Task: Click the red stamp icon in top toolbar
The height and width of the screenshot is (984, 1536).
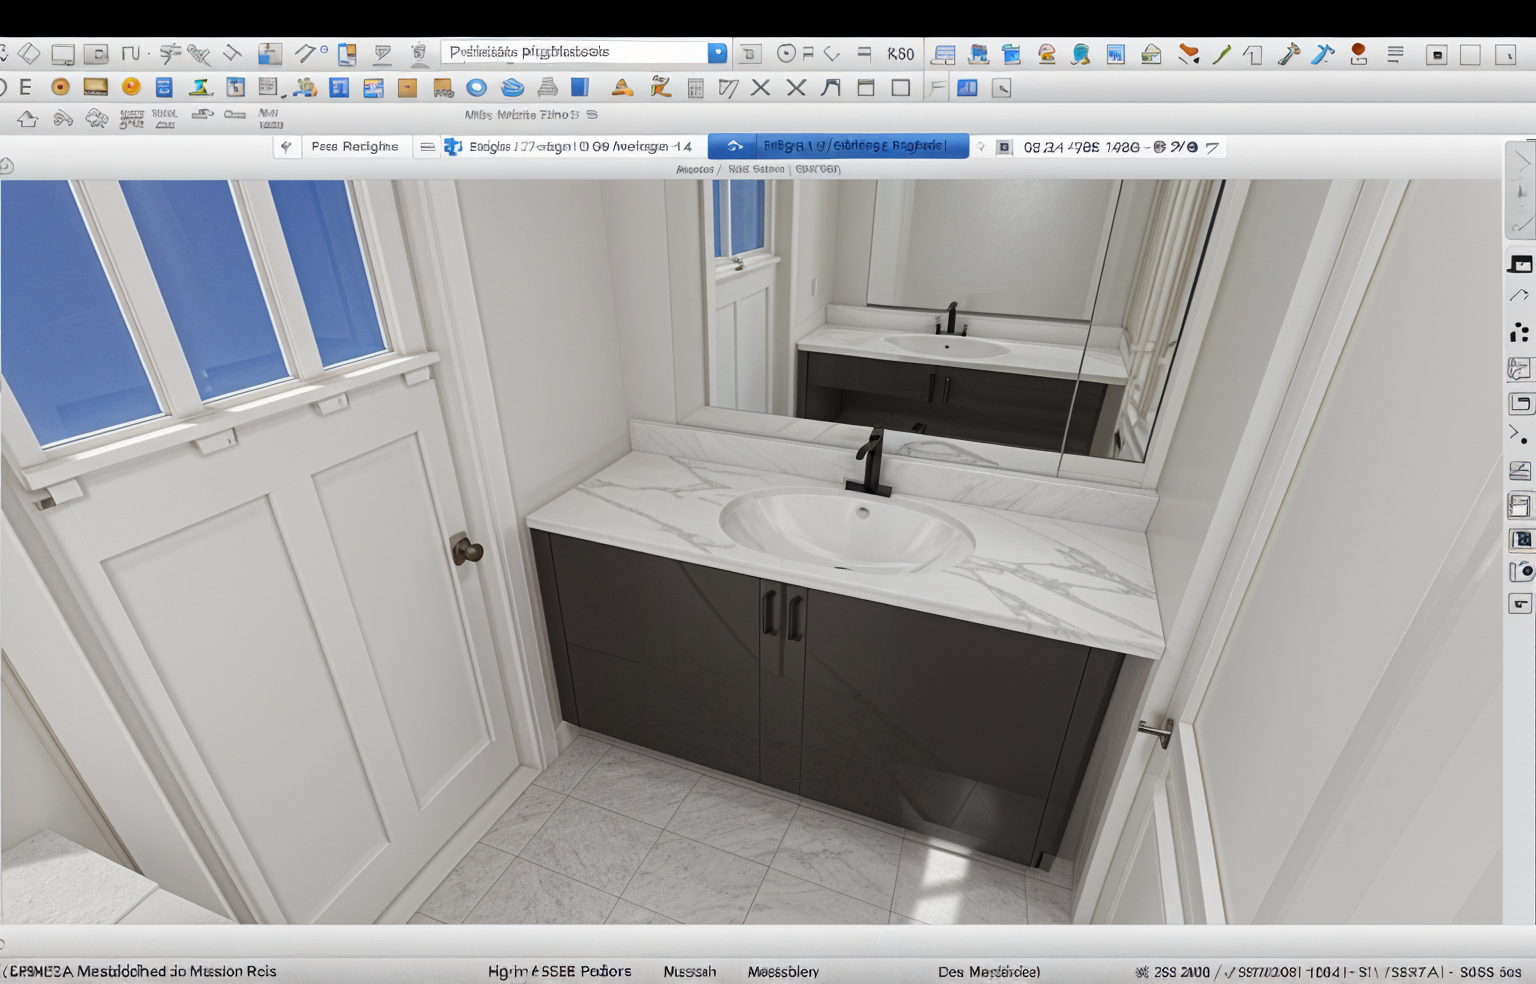Action: click(x=1358, y=54)
